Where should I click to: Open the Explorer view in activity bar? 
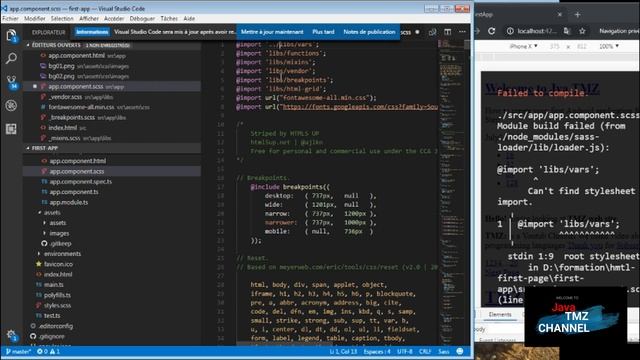click(11, 35)
